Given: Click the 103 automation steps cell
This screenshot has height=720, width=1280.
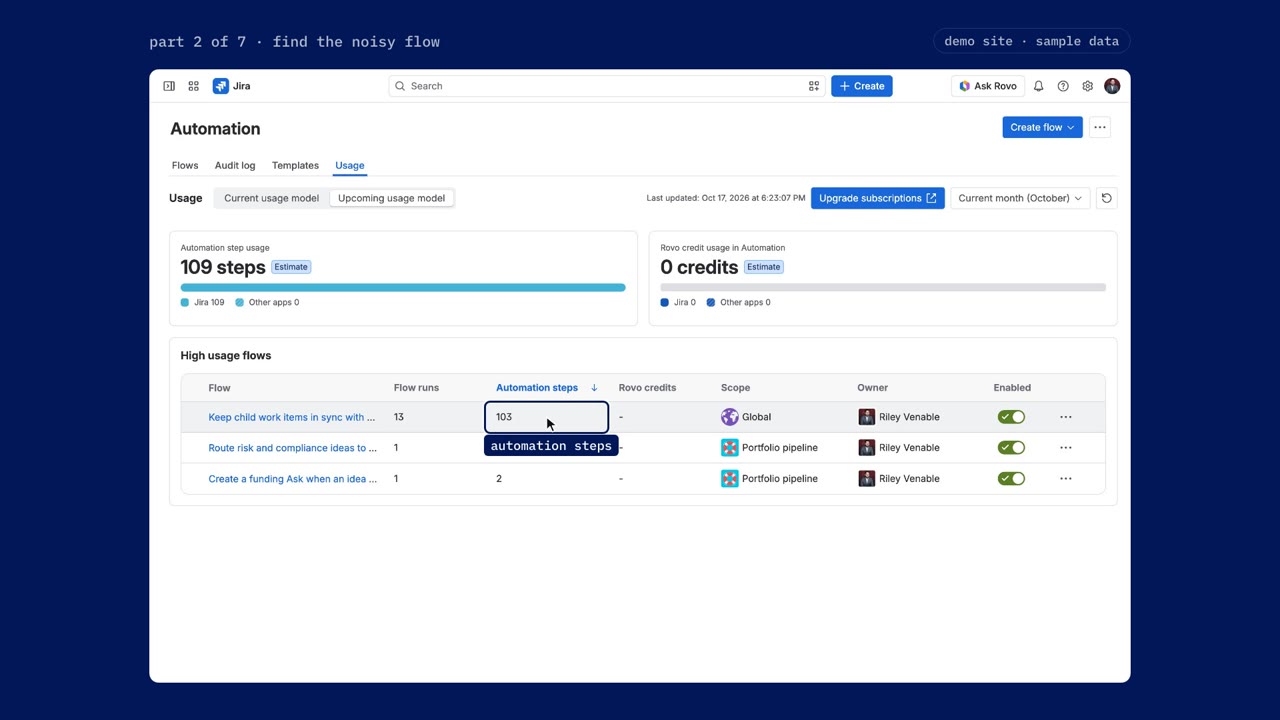Looking at the screenshot, I should [547, 417].
